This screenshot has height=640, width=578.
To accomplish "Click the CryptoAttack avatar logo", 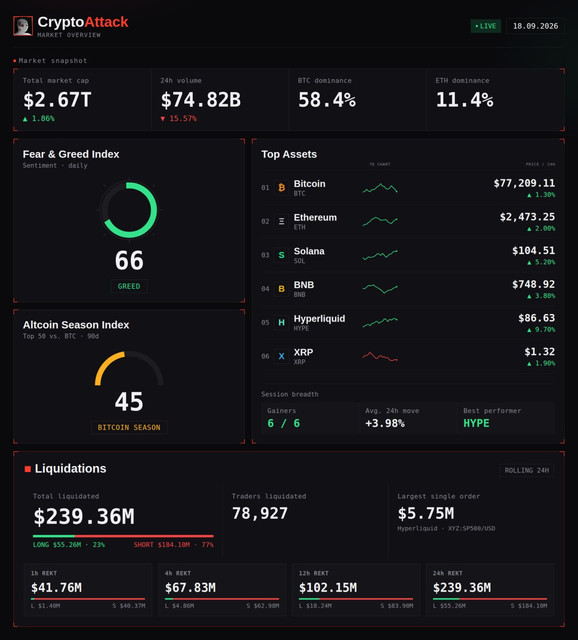I will [x=23, y=26].
